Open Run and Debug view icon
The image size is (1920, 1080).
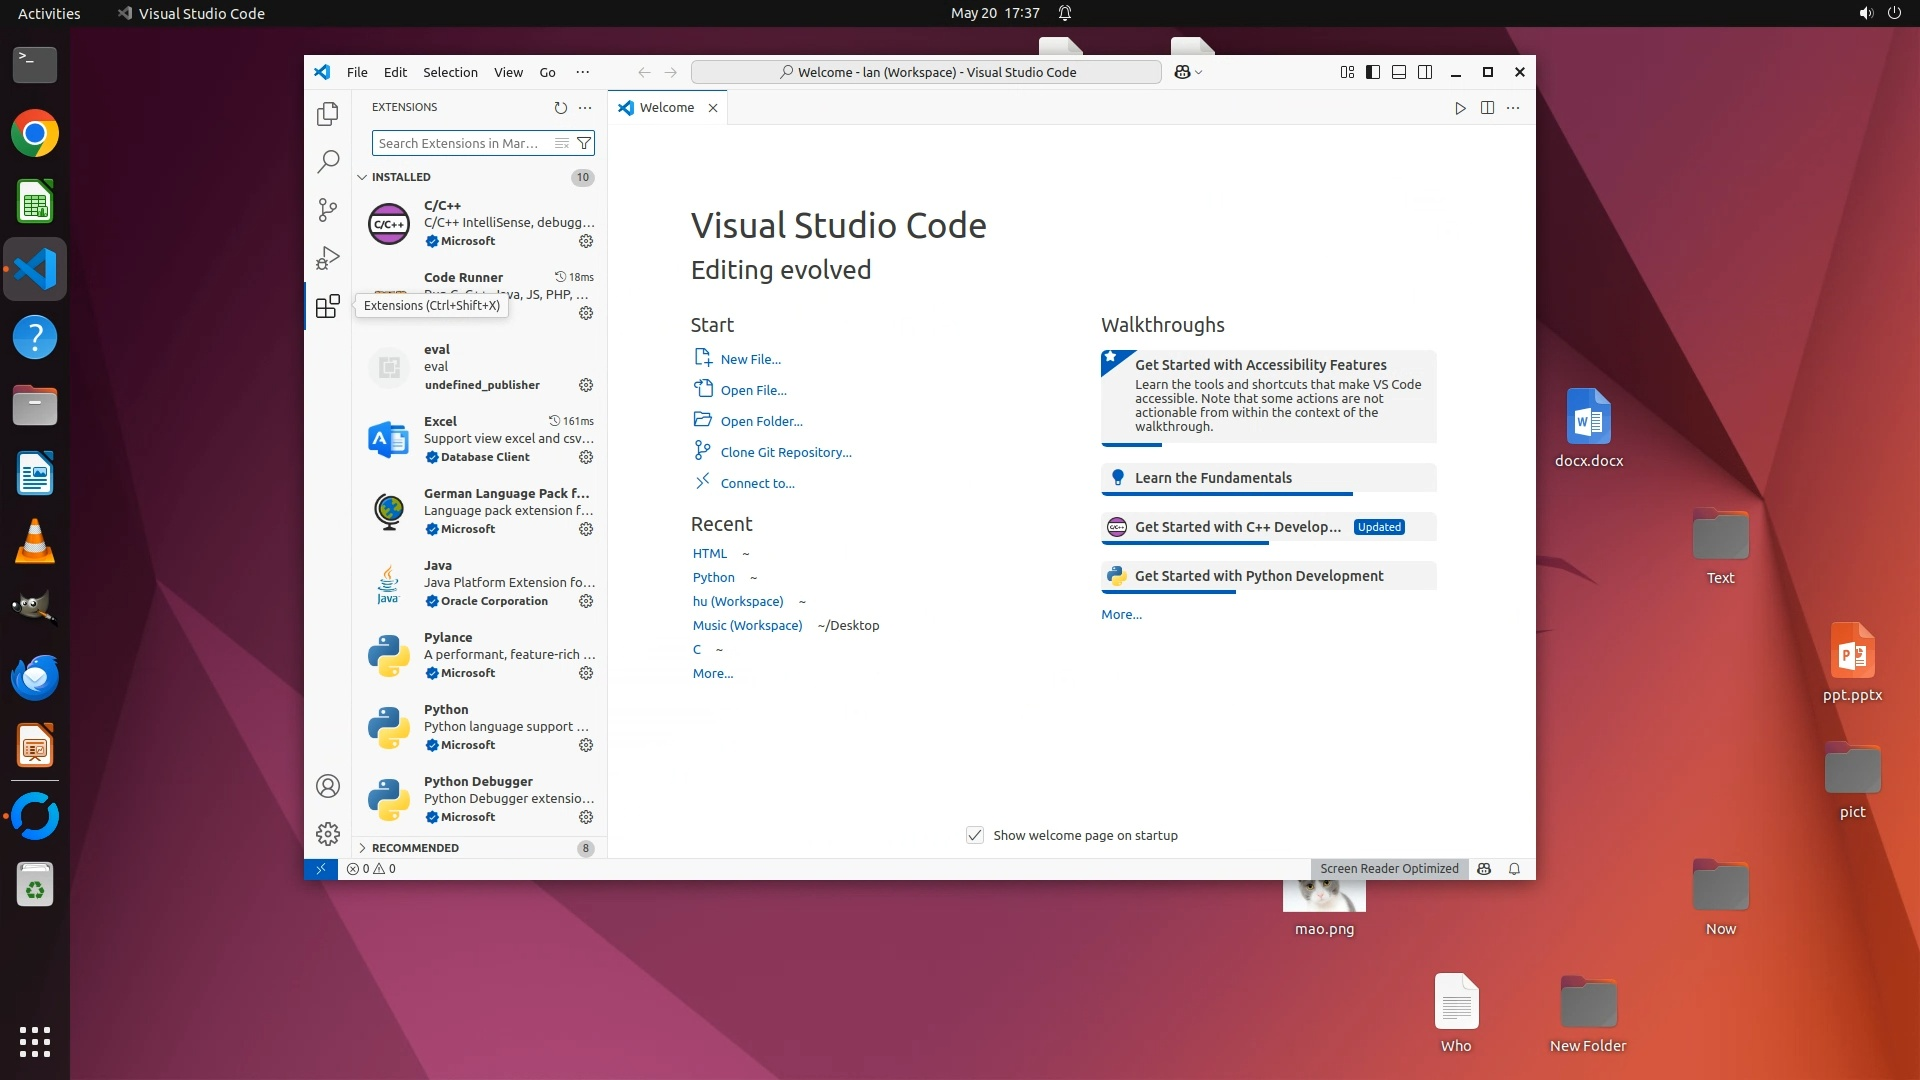[x=327, y=258]
